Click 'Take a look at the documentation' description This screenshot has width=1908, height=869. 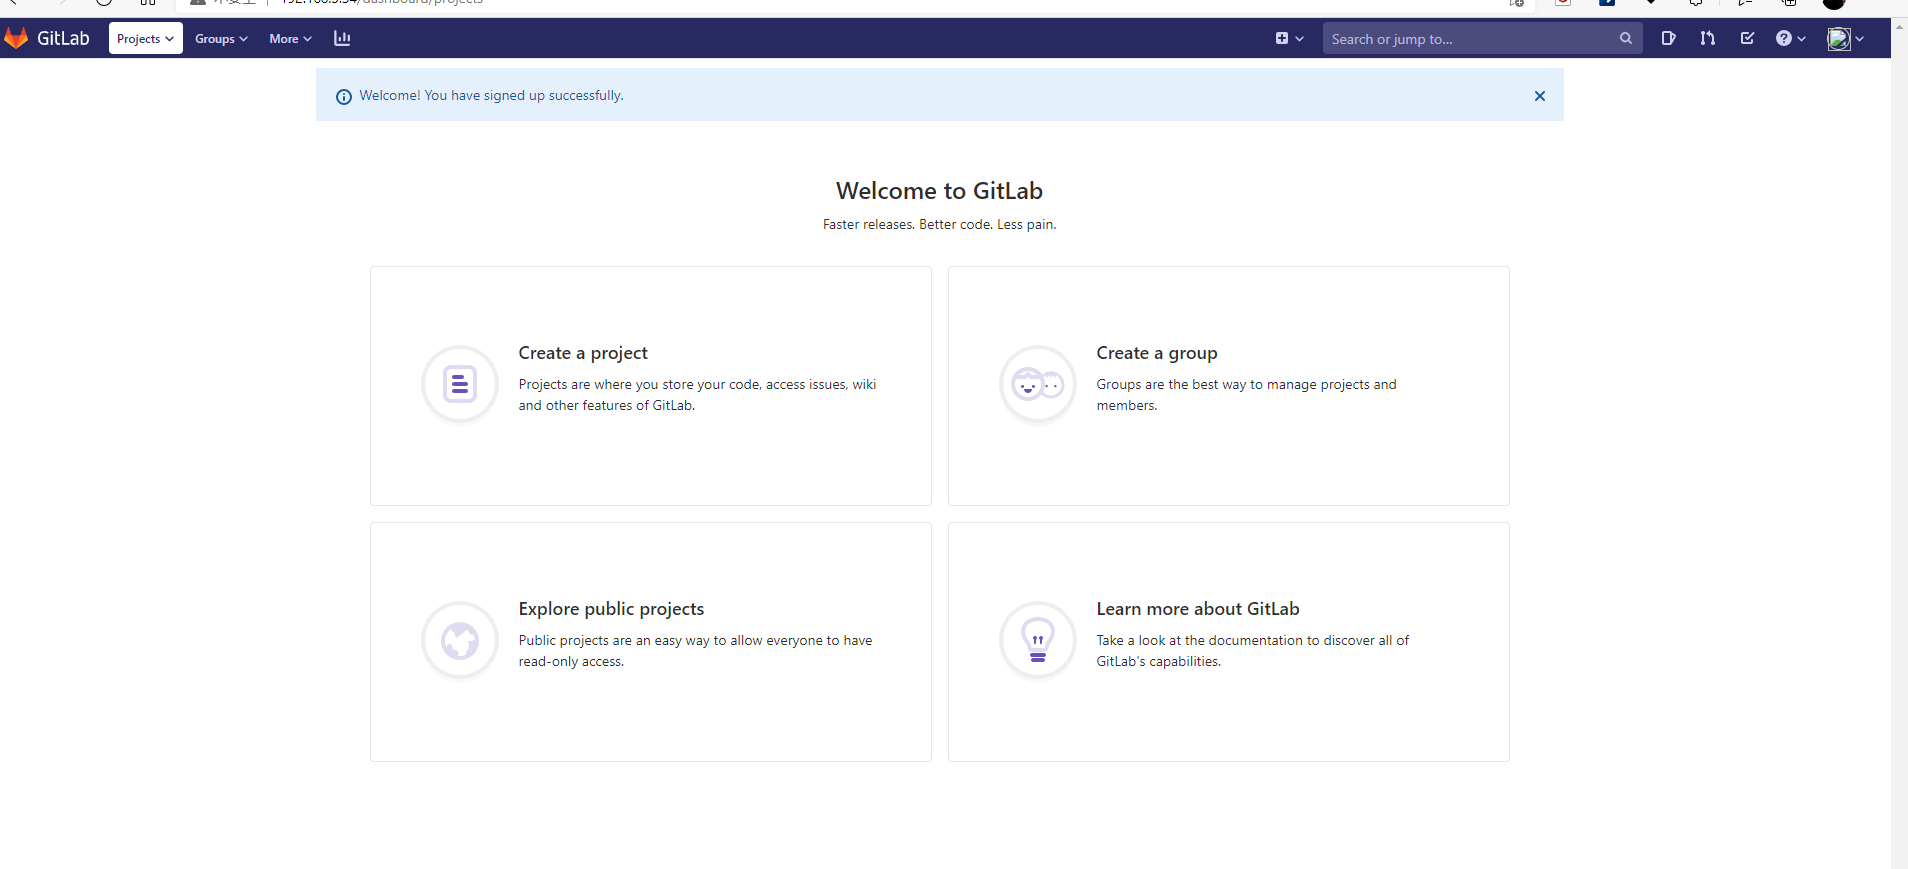[x=1252, y=651]
